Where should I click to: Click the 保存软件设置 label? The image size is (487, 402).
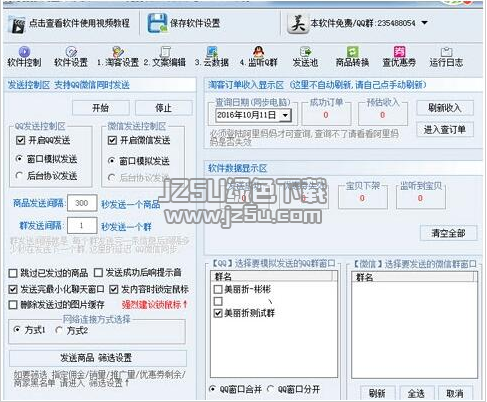click(195, 23)
